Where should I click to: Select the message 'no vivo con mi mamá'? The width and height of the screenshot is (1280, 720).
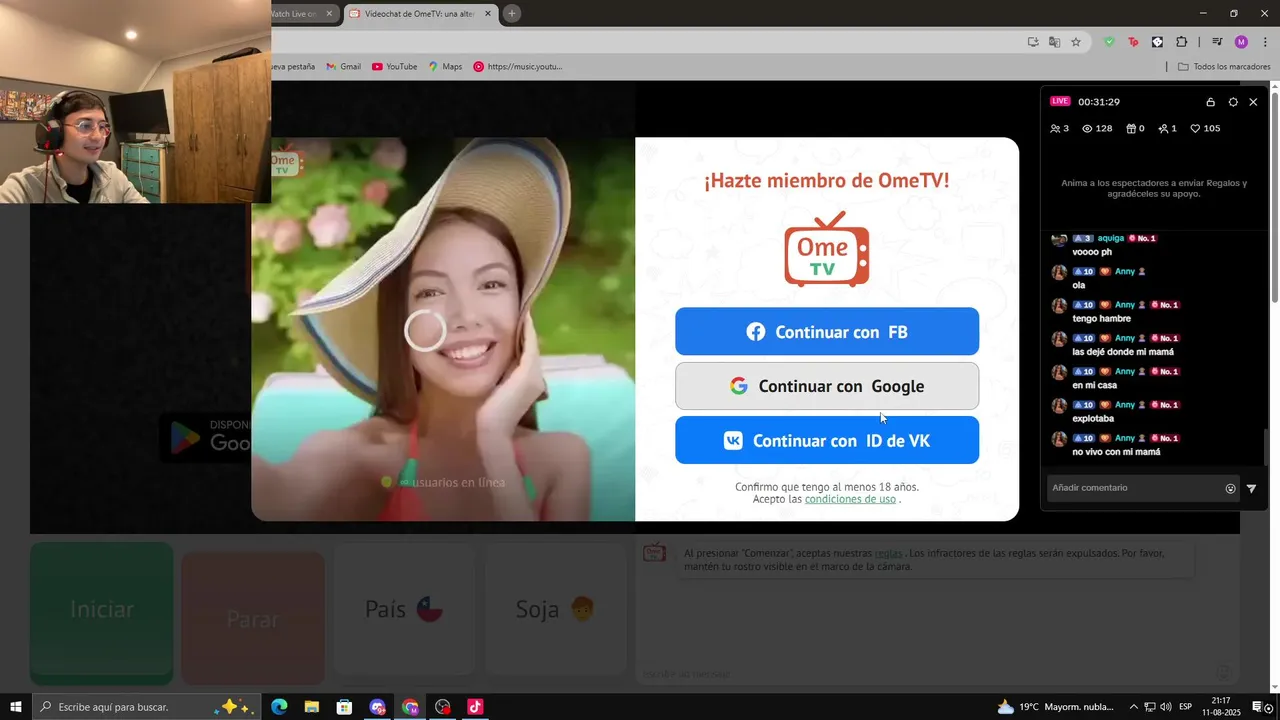click(1116, 452)
